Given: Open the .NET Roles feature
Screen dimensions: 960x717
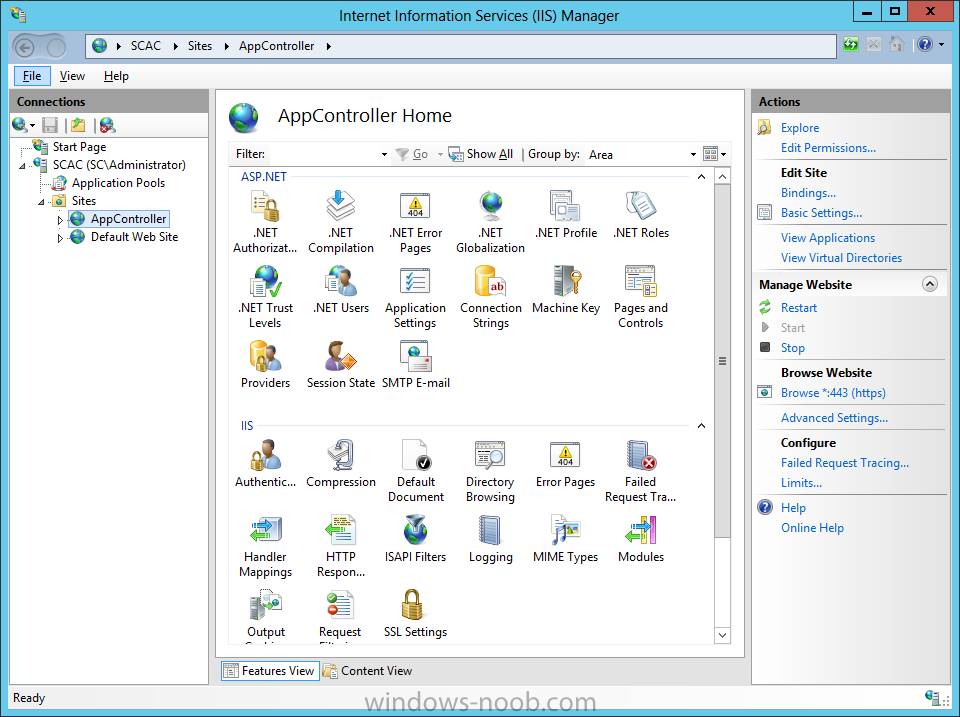Looking at the screenshot, I should click(x=641, y=214).
